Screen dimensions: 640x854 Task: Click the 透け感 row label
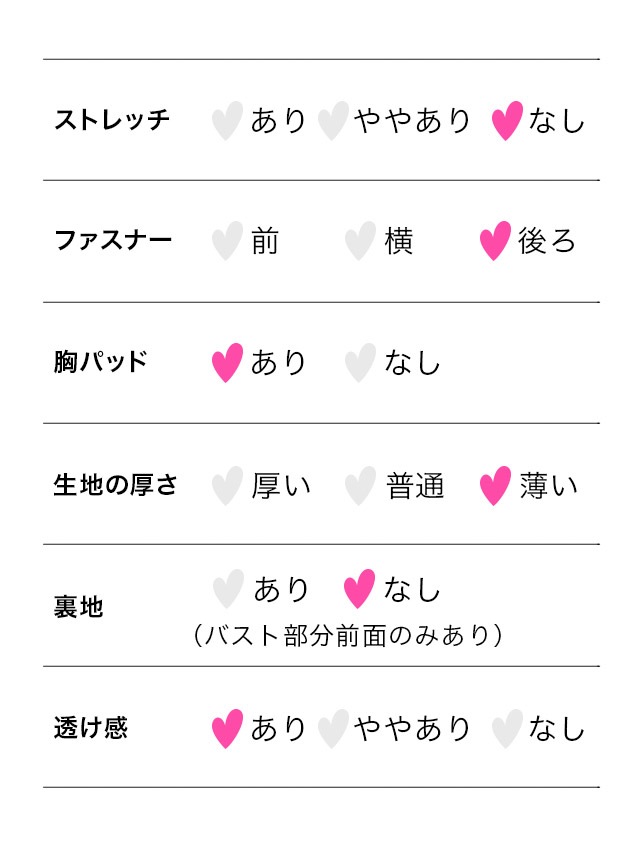pos(90,728)
